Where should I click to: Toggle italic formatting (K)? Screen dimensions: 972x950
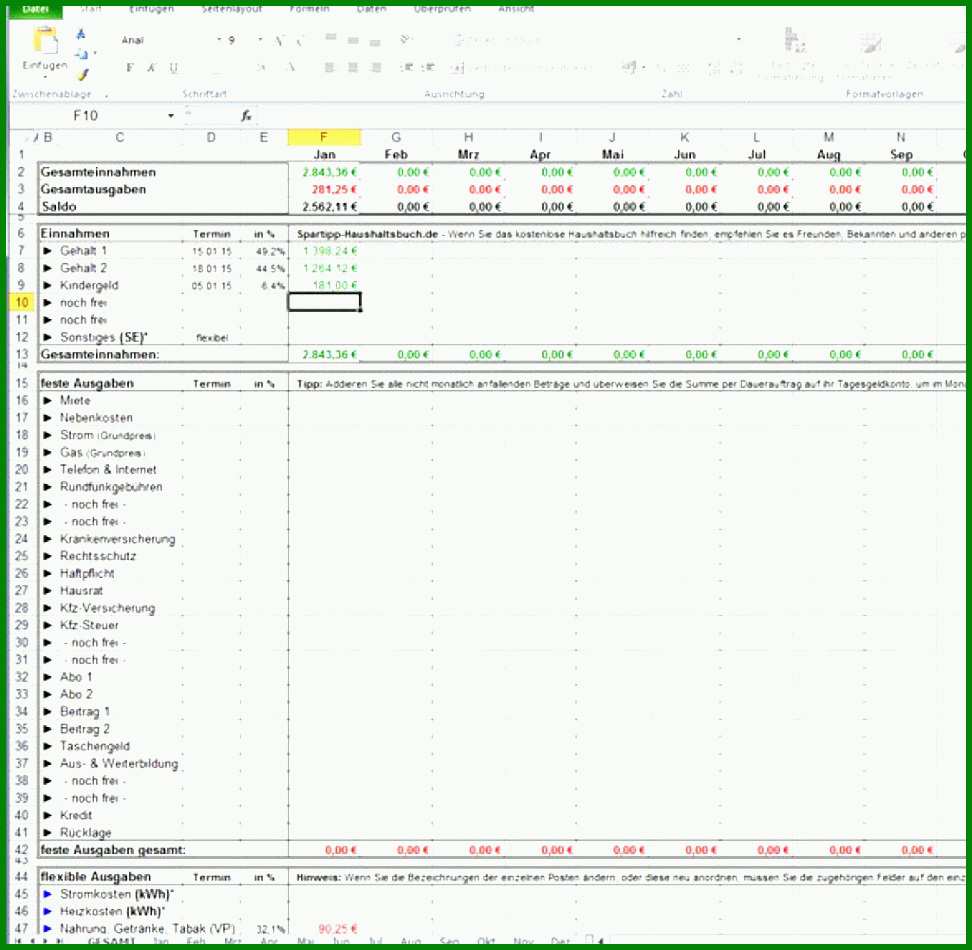(x=151, y=68)
